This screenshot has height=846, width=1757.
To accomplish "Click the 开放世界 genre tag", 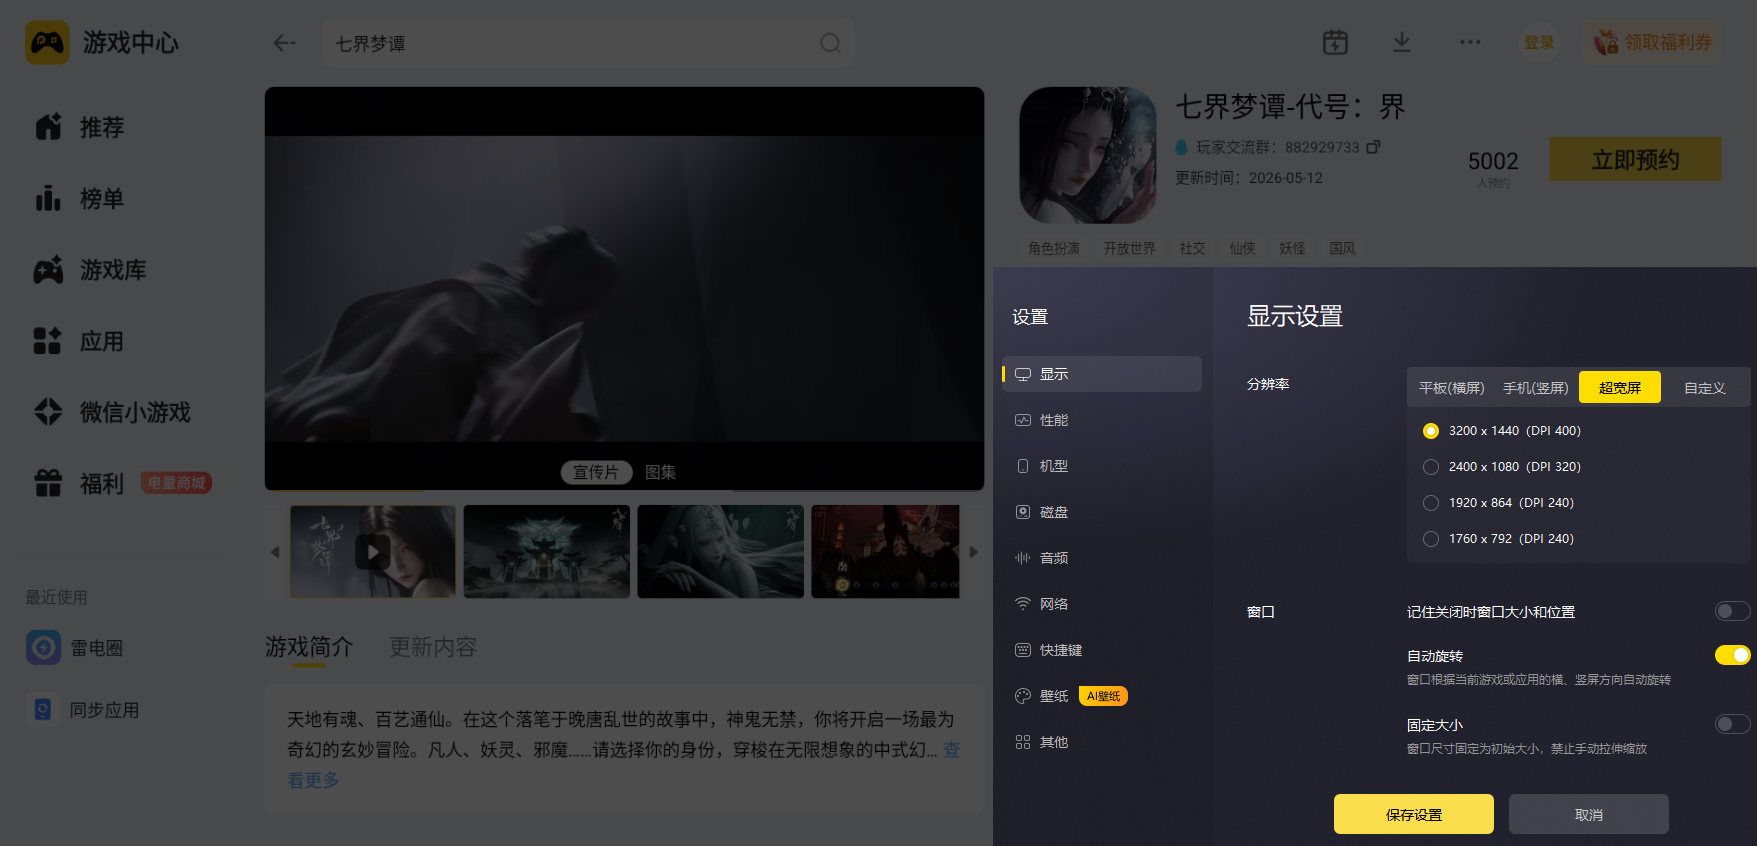I will point(1130,248).
